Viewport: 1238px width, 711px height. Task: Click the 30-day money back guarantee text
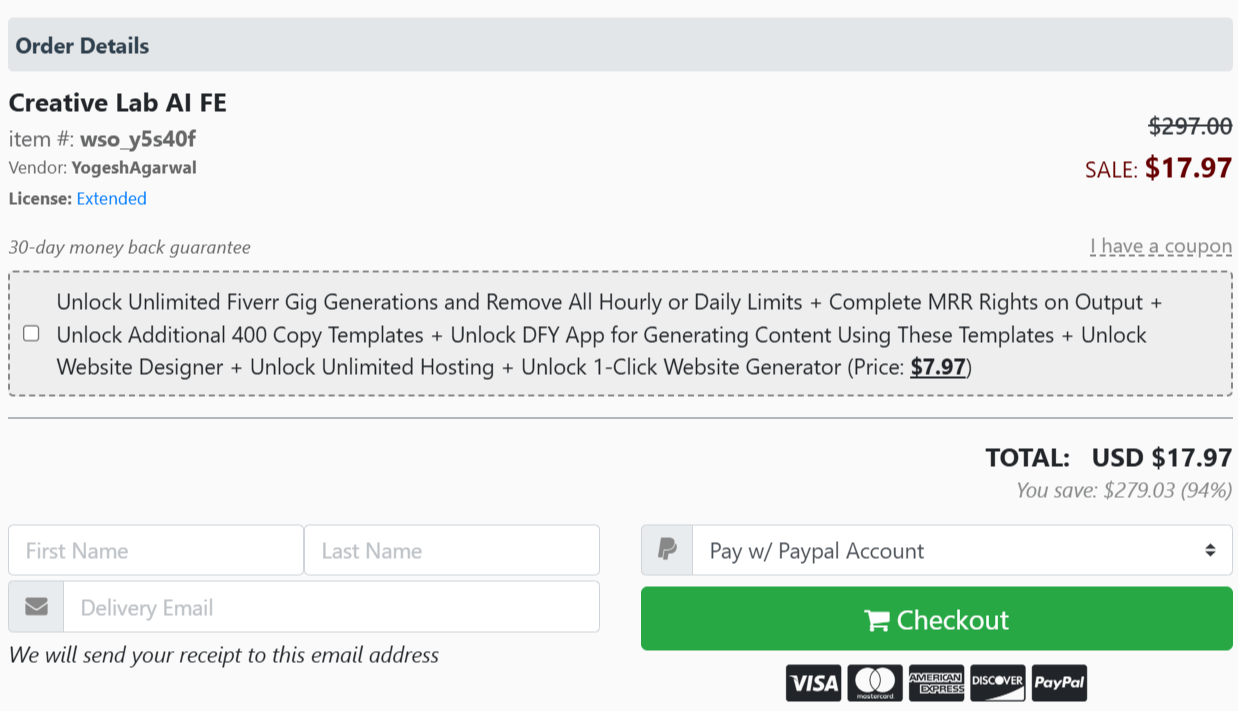(130, 247)
